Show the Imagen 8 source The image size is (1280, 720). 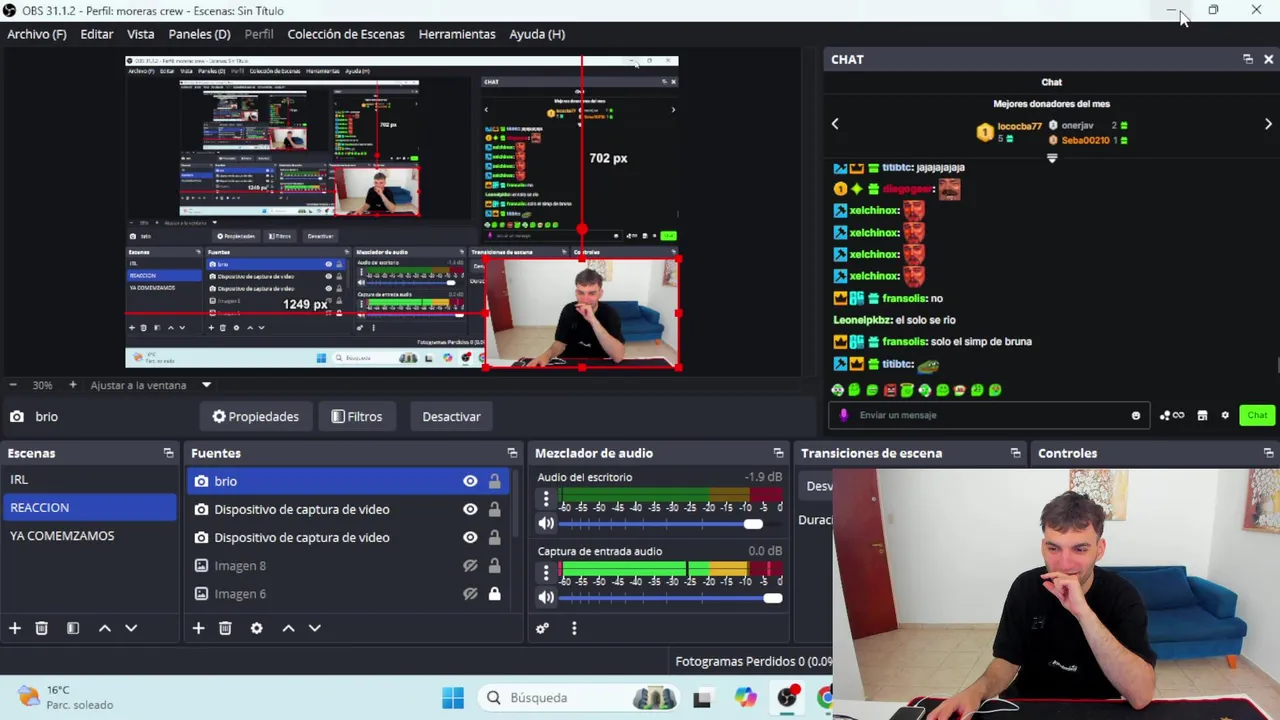tap(470, 565)
